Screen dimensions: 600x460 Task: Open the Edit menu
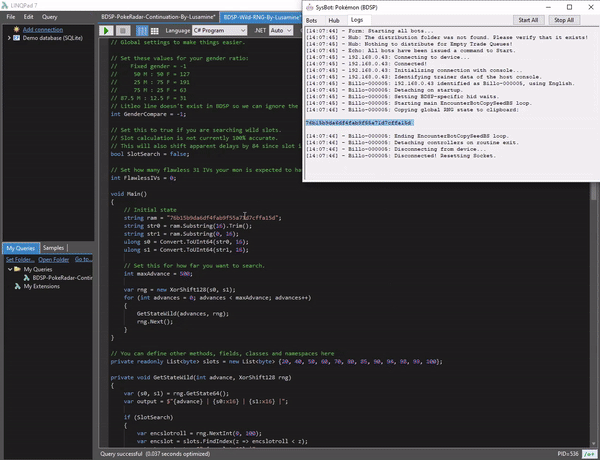click(x=28, y=17)
